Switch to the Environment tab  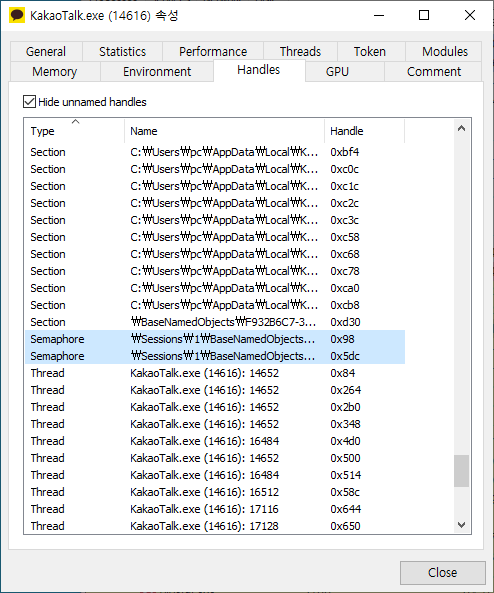coord(157,71)
